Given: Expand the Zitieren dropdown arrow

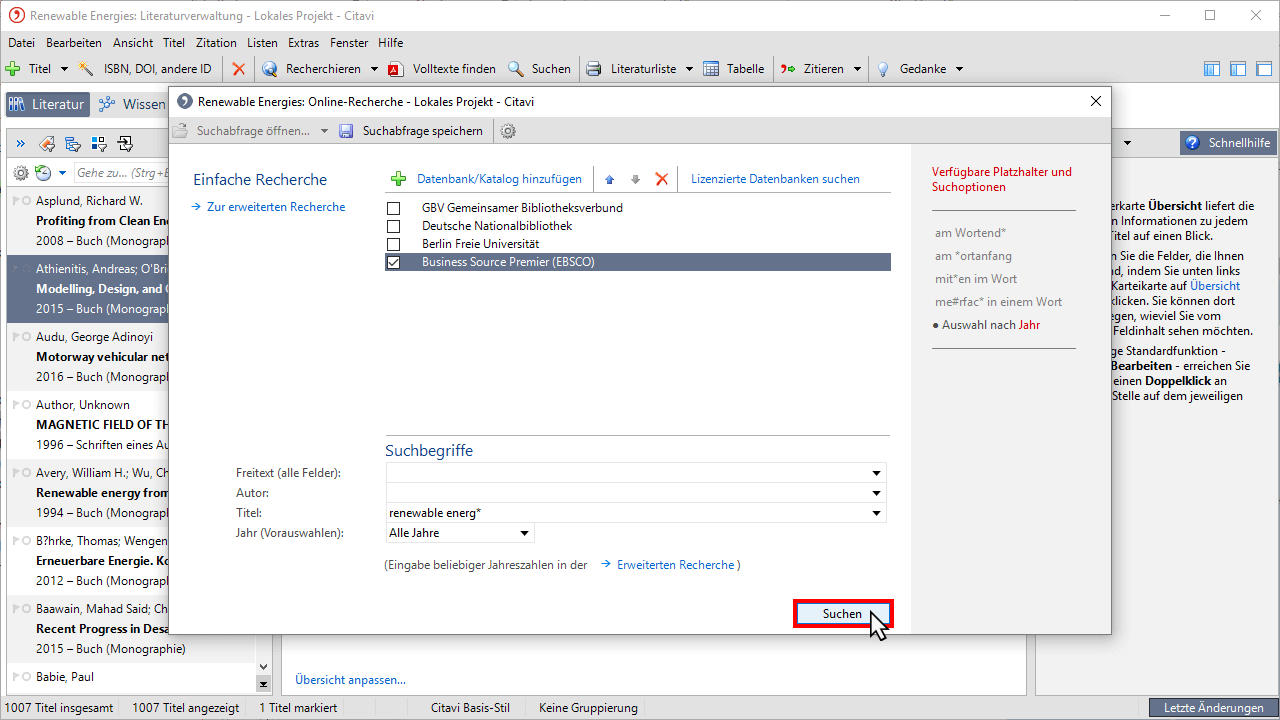Looking at the screenshot, I should pos(856,69).
